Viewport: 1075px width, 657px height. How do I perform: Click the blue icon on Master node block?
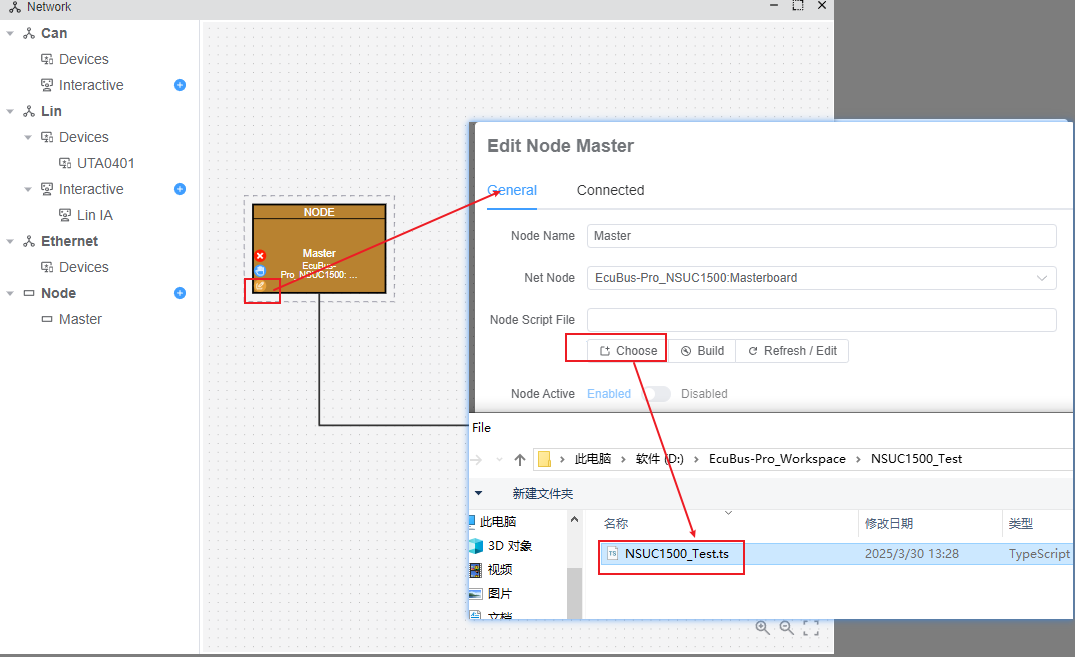260,271
